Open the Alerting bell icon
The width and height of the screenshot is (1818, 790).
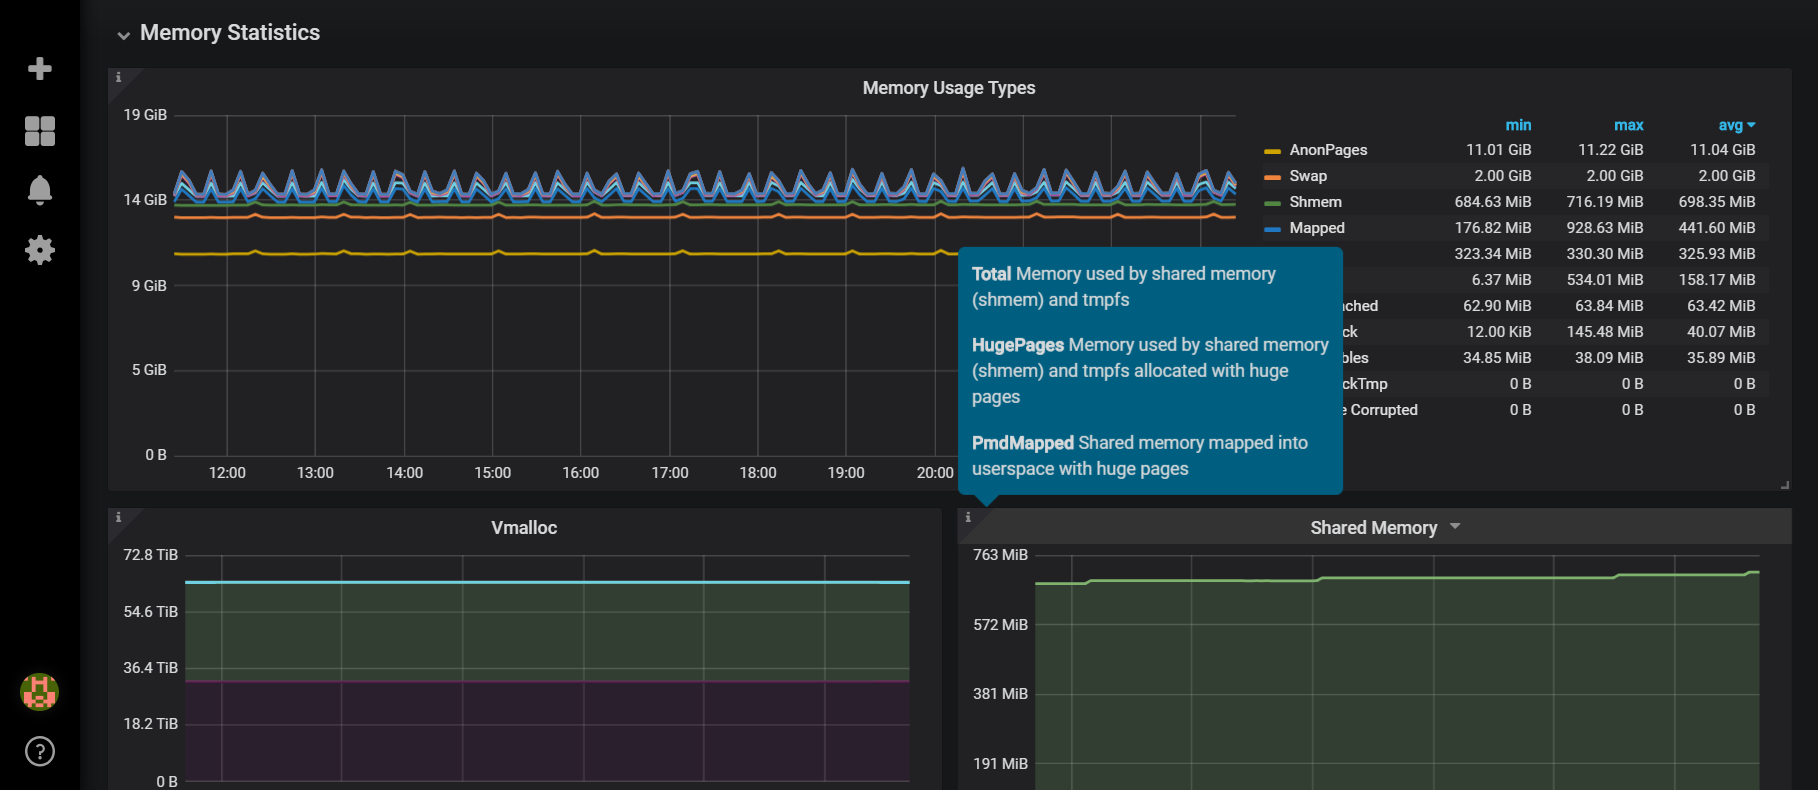click(40, 190)
